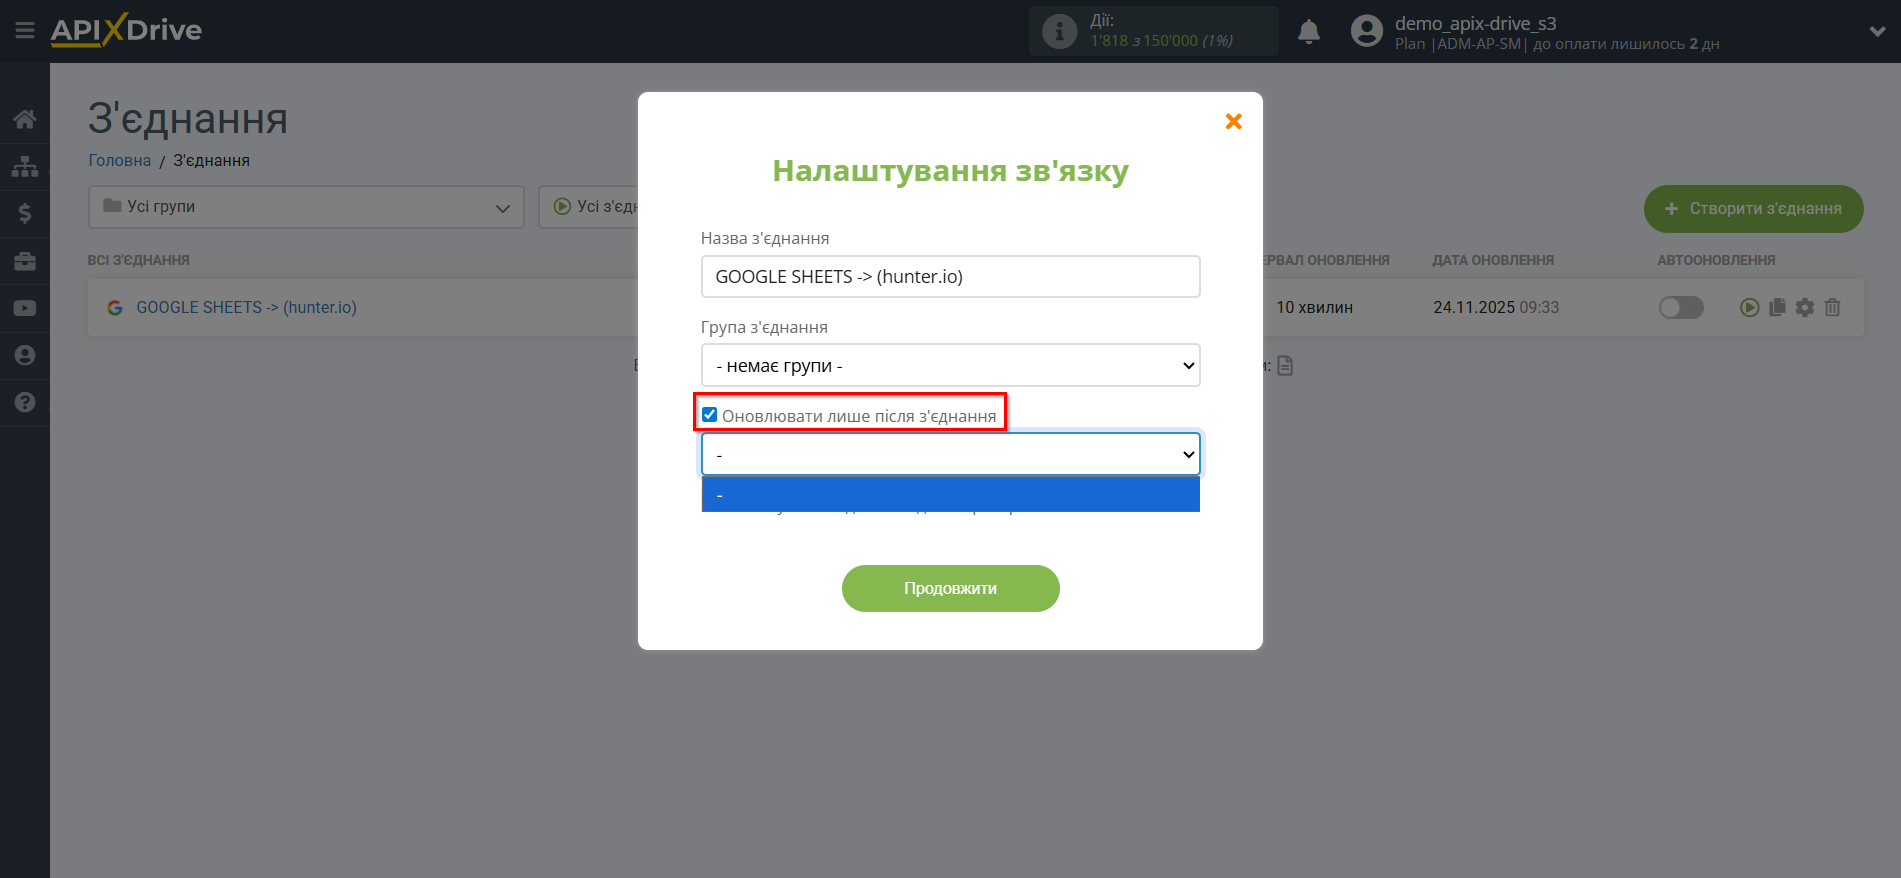This screenshot has width=1901, height=878.
Task: Toggle auto-update switch for the connection
Action: [x=1680, y=307]
